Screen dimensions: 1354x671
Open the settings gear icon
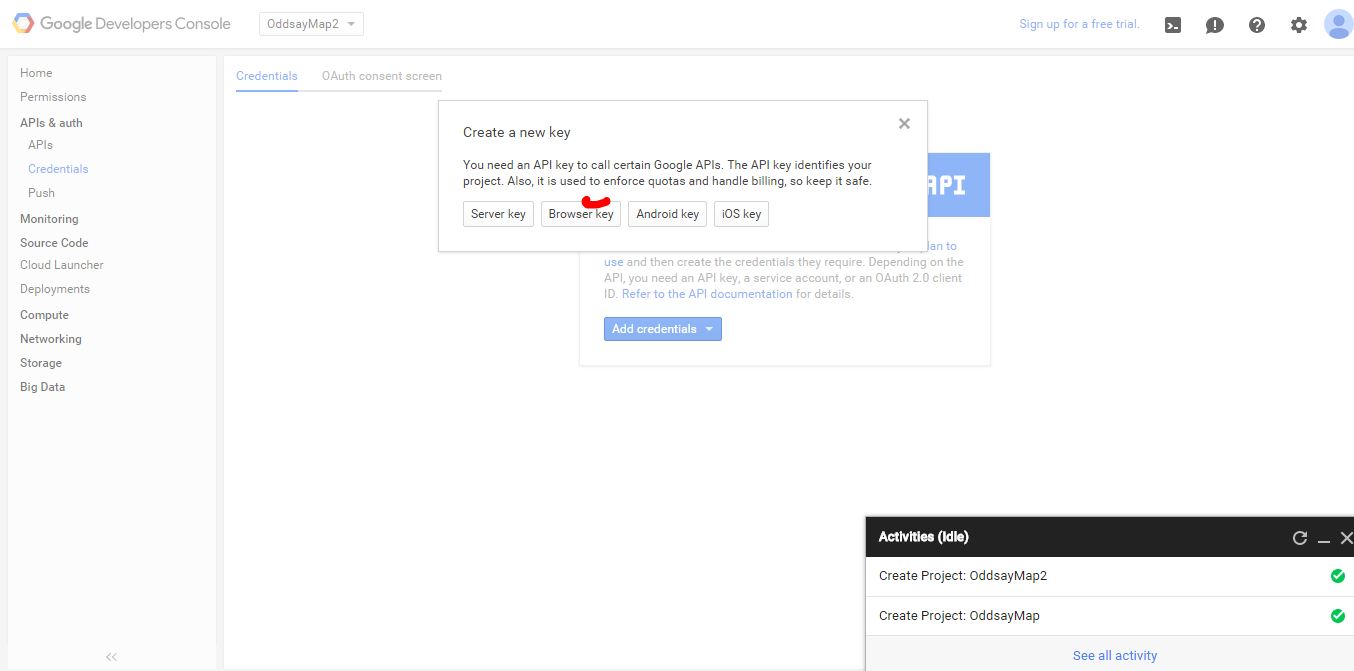point(1298,24)
